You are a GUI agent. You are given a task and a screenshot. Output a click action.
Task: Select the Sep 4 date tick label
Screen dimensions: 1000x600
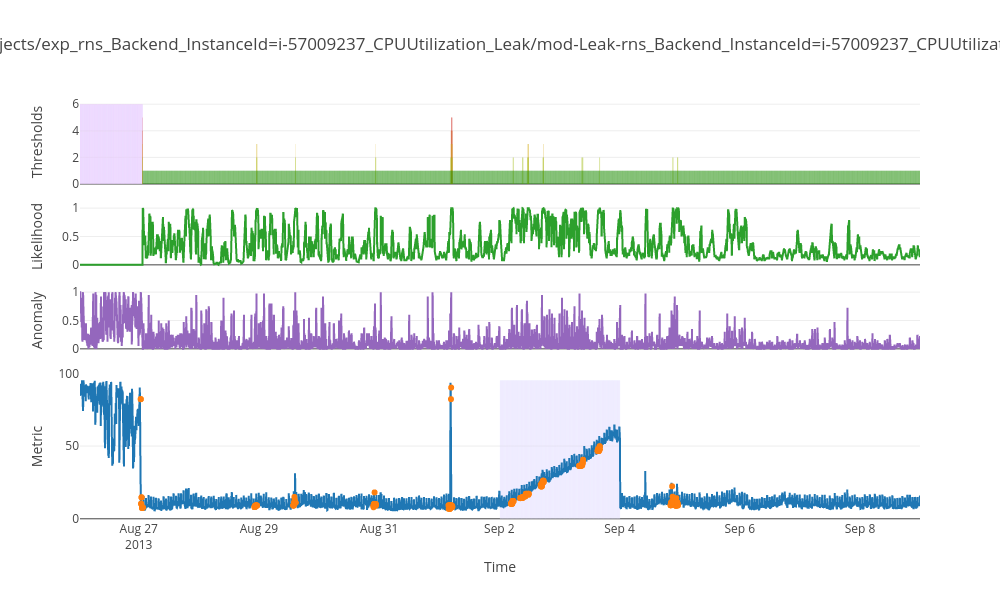[x=619, y=529]
